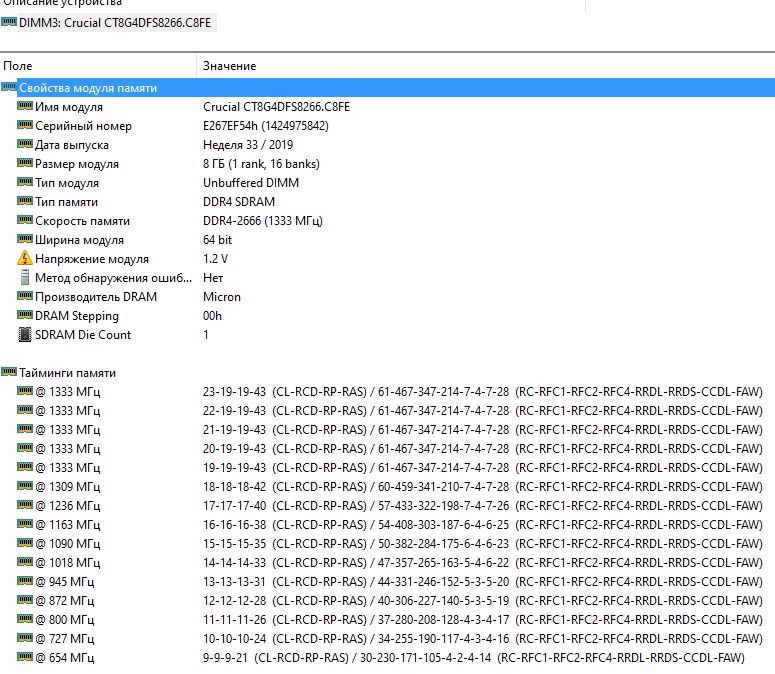
Task: Select the value Crucial CT8G4DFS8266.C8FE in the table
Action: [x=276, y=107]
